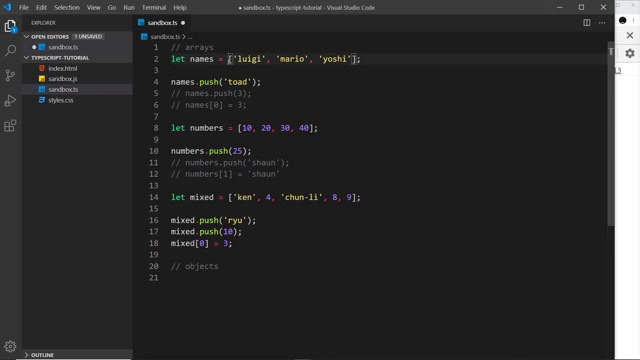Click 'toad' string on line 4
This screenshot has width=640, height=360.
point(237,82)
